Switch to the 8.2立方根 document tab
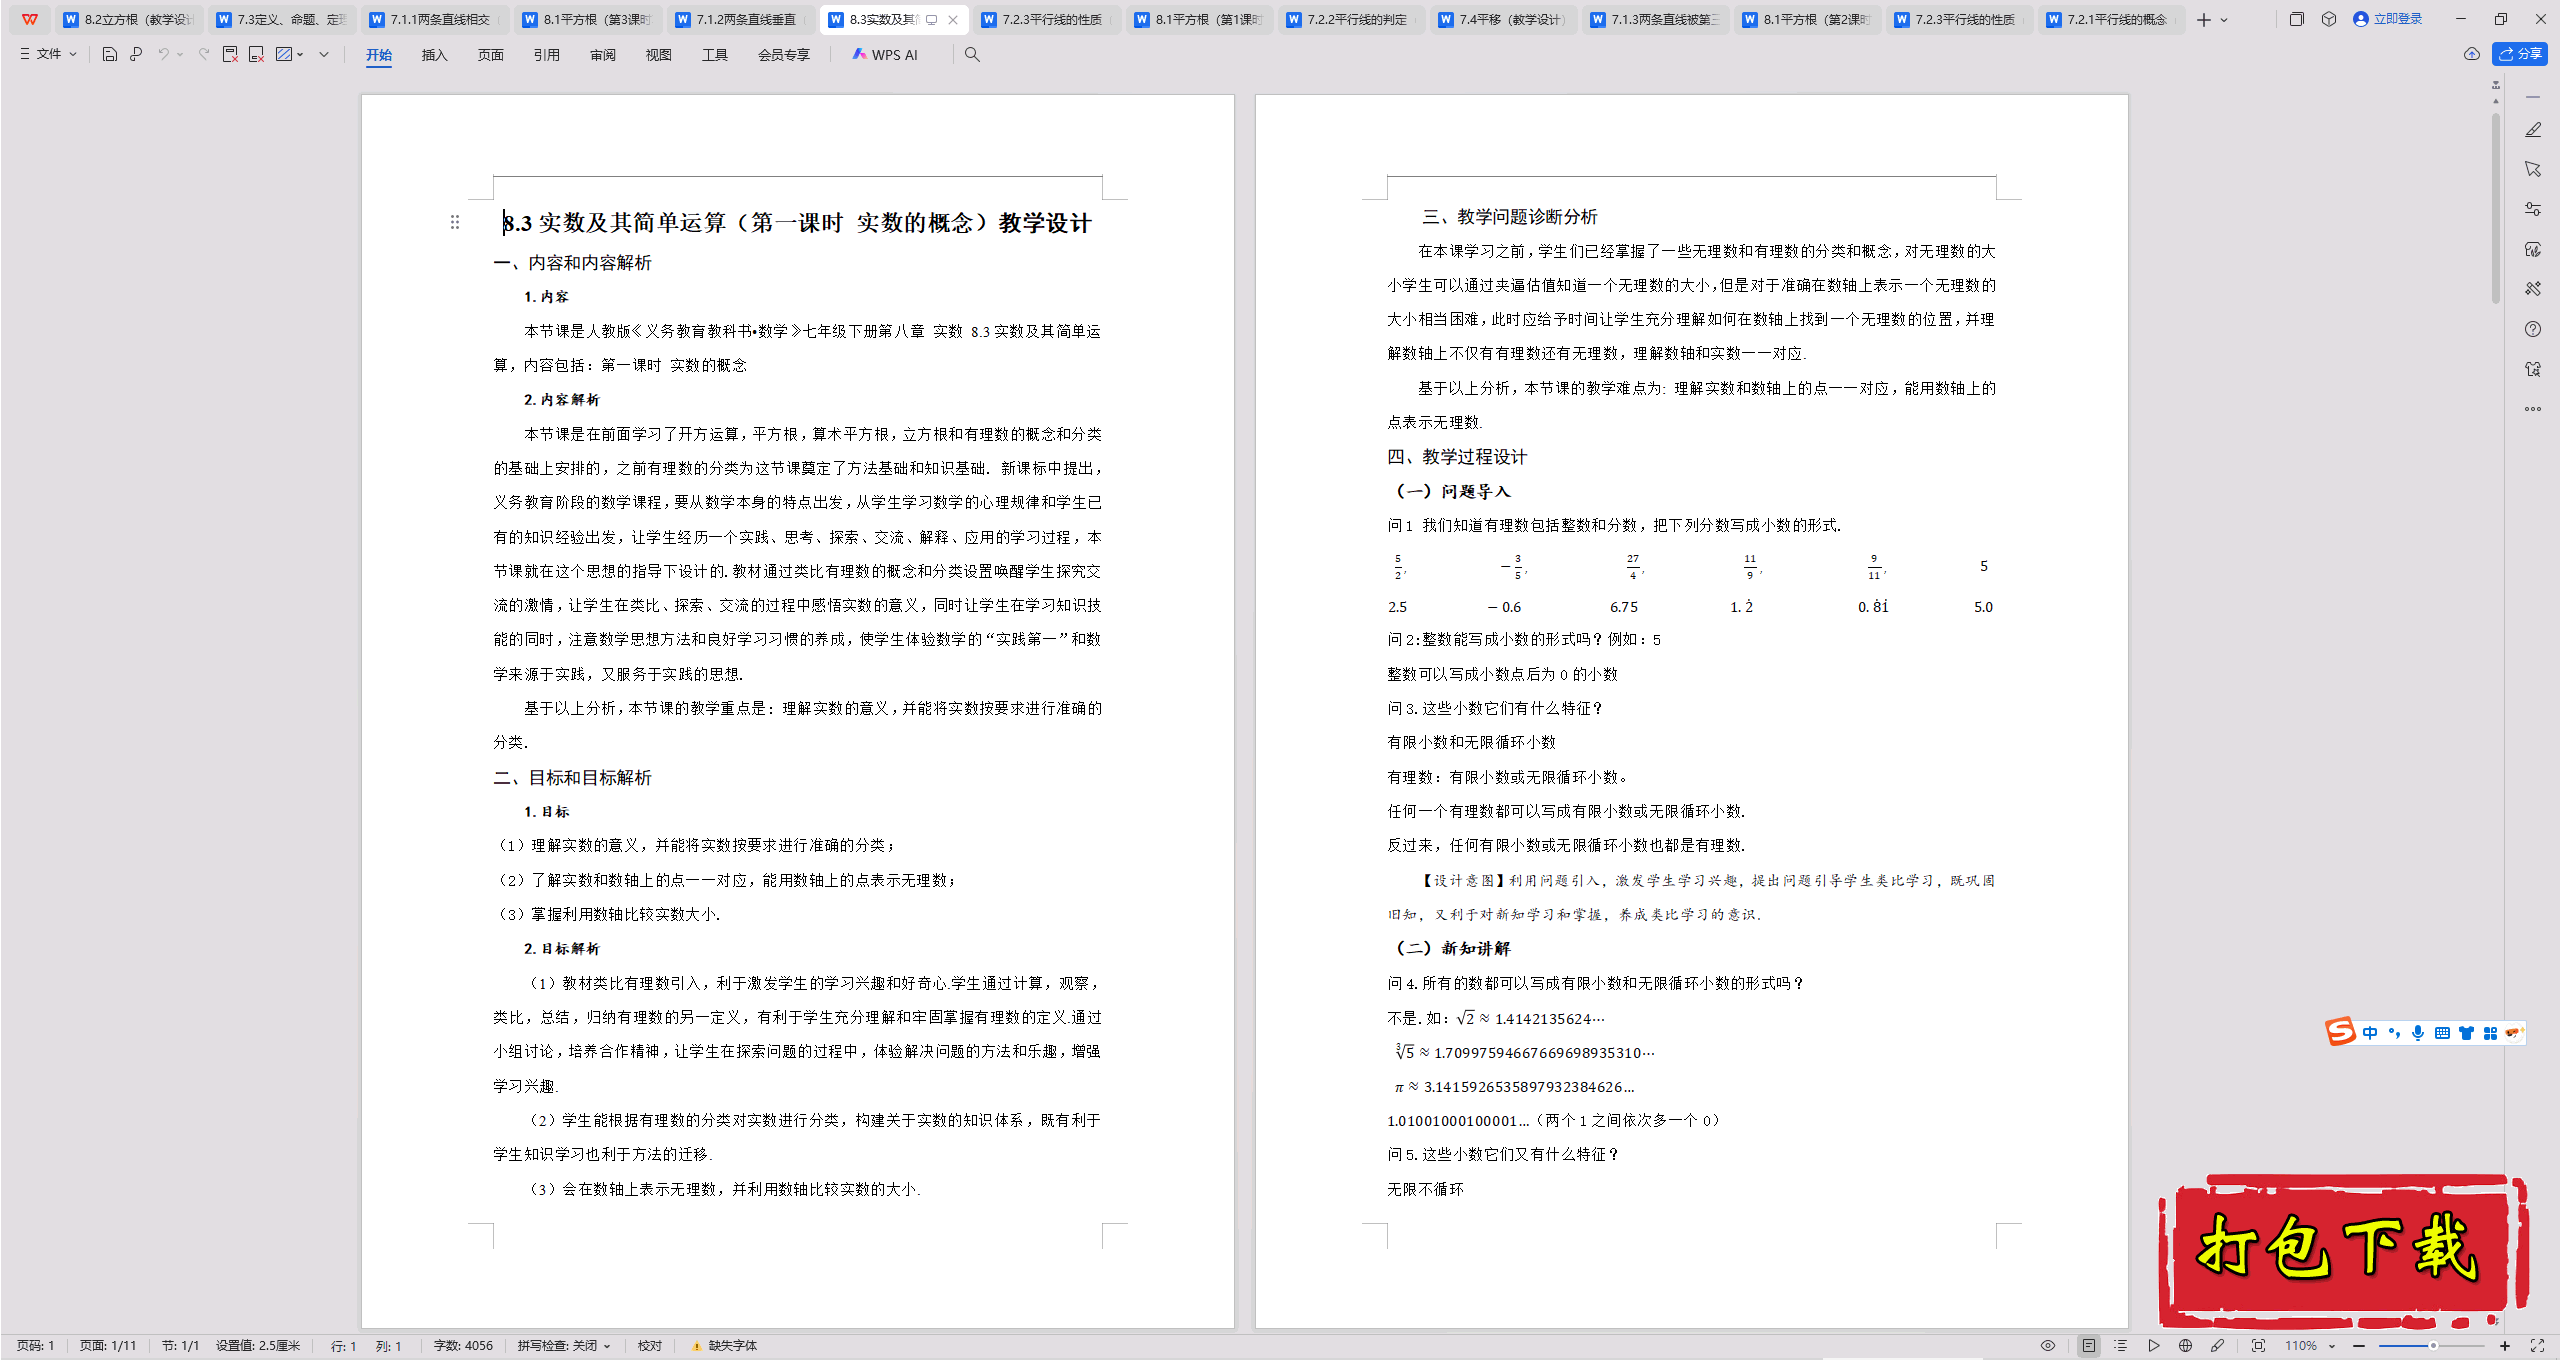 129,19
